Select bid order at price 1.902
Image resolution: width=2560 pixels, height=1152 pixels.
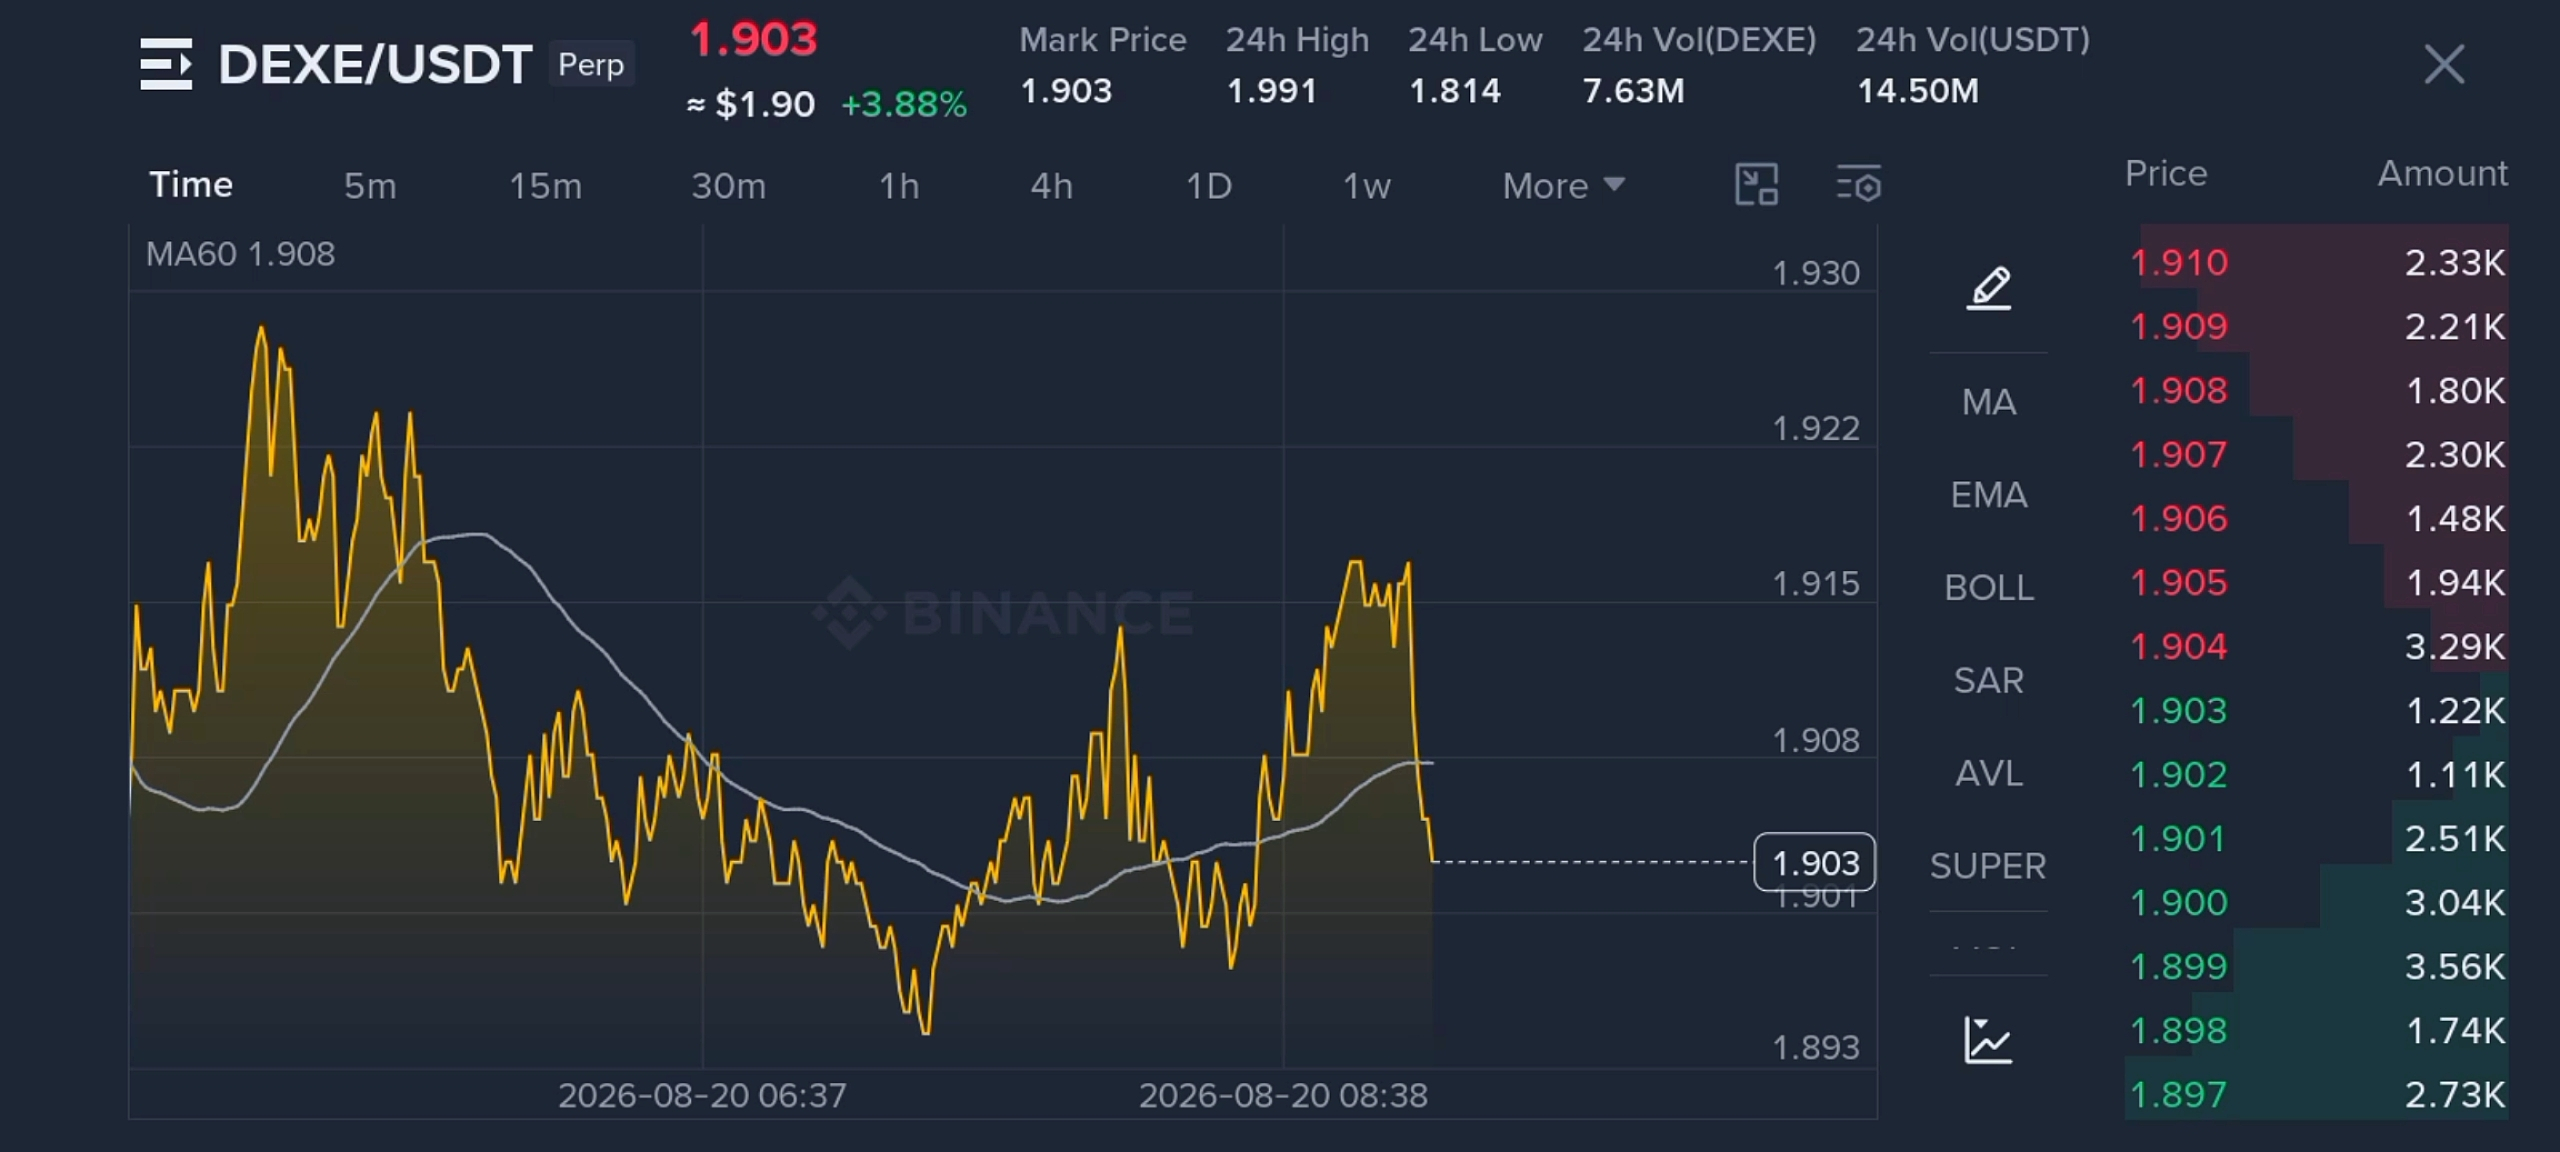[2317, 774]
